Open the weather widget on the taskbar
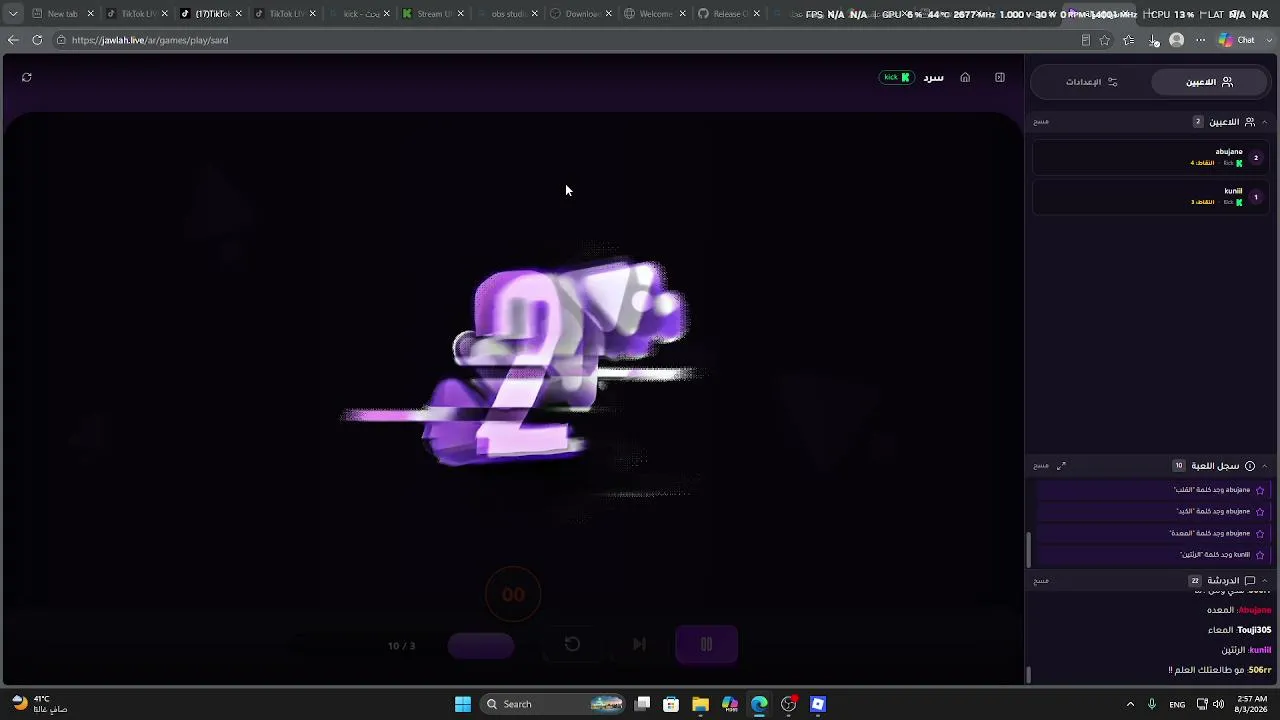The image size is (1280, 720). coord(40,704)
